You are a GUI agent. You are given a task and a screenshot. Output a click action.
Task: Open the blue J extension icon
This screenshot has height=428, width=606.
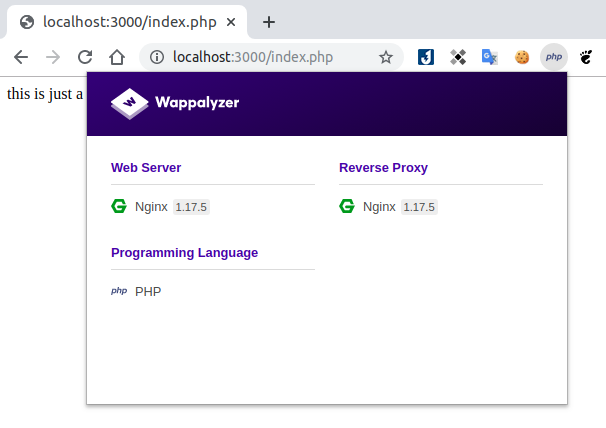click(x=426, y=57)
